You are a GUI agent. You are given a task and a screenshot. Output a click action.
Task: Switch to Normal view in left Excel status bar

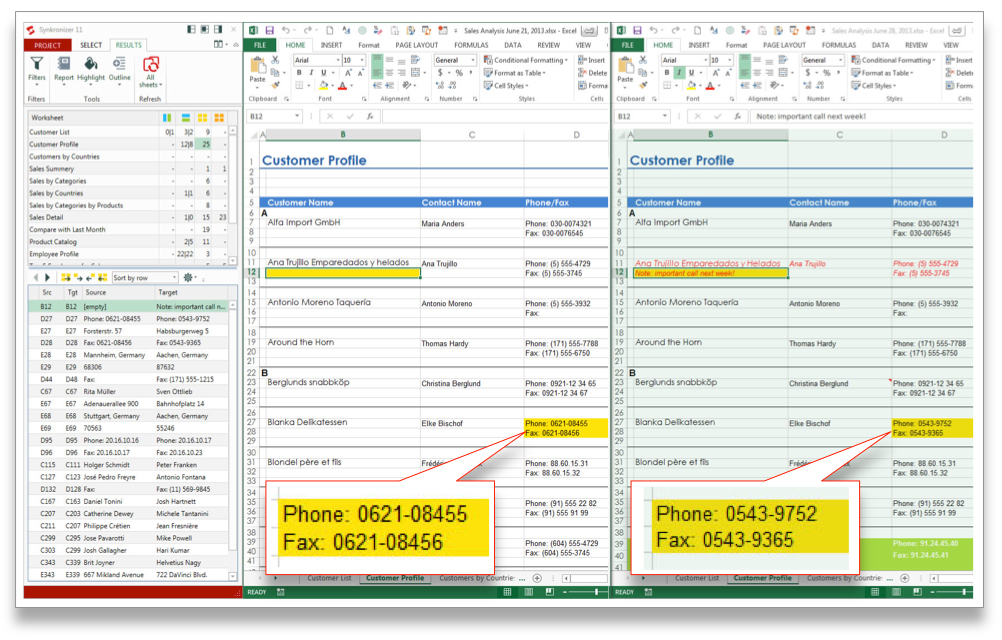(x=507, y=592)
